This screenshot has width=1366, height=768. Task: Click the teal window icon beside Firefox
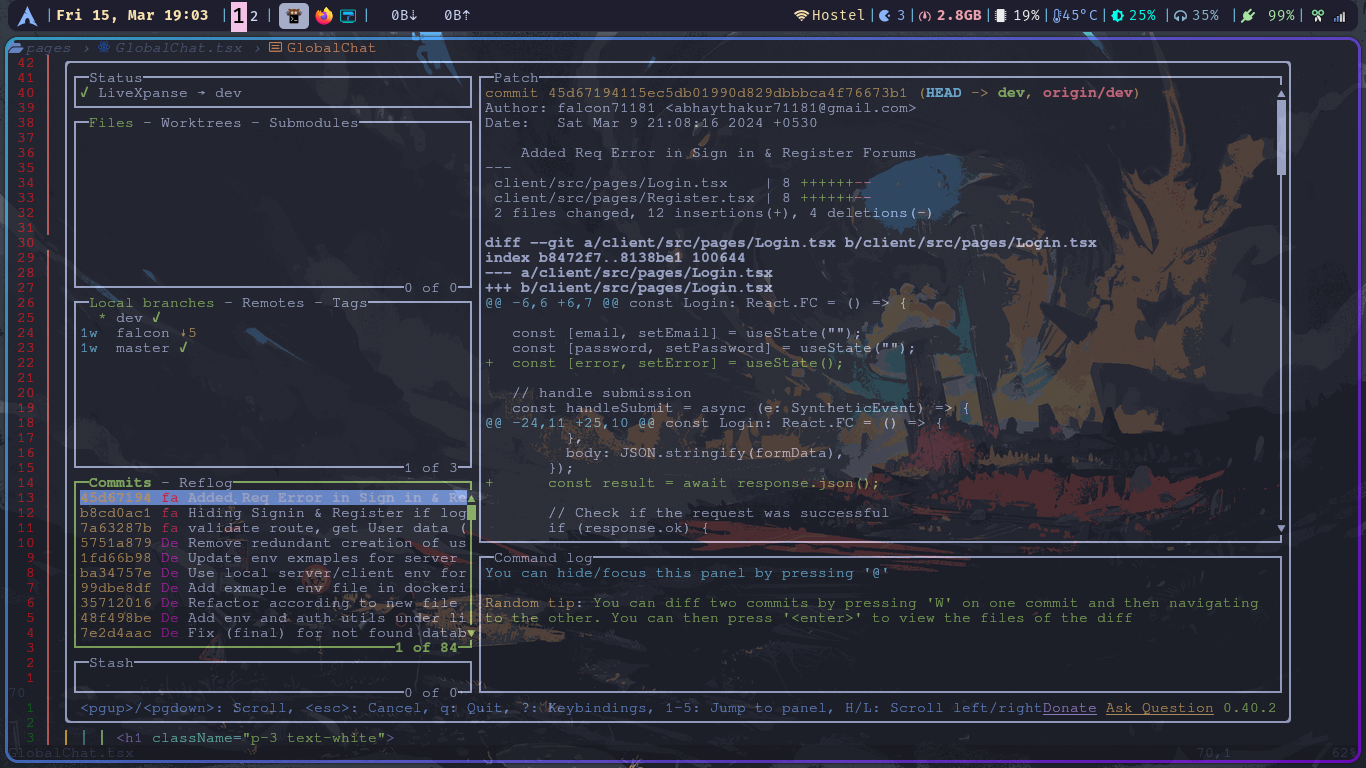[348, 15]
